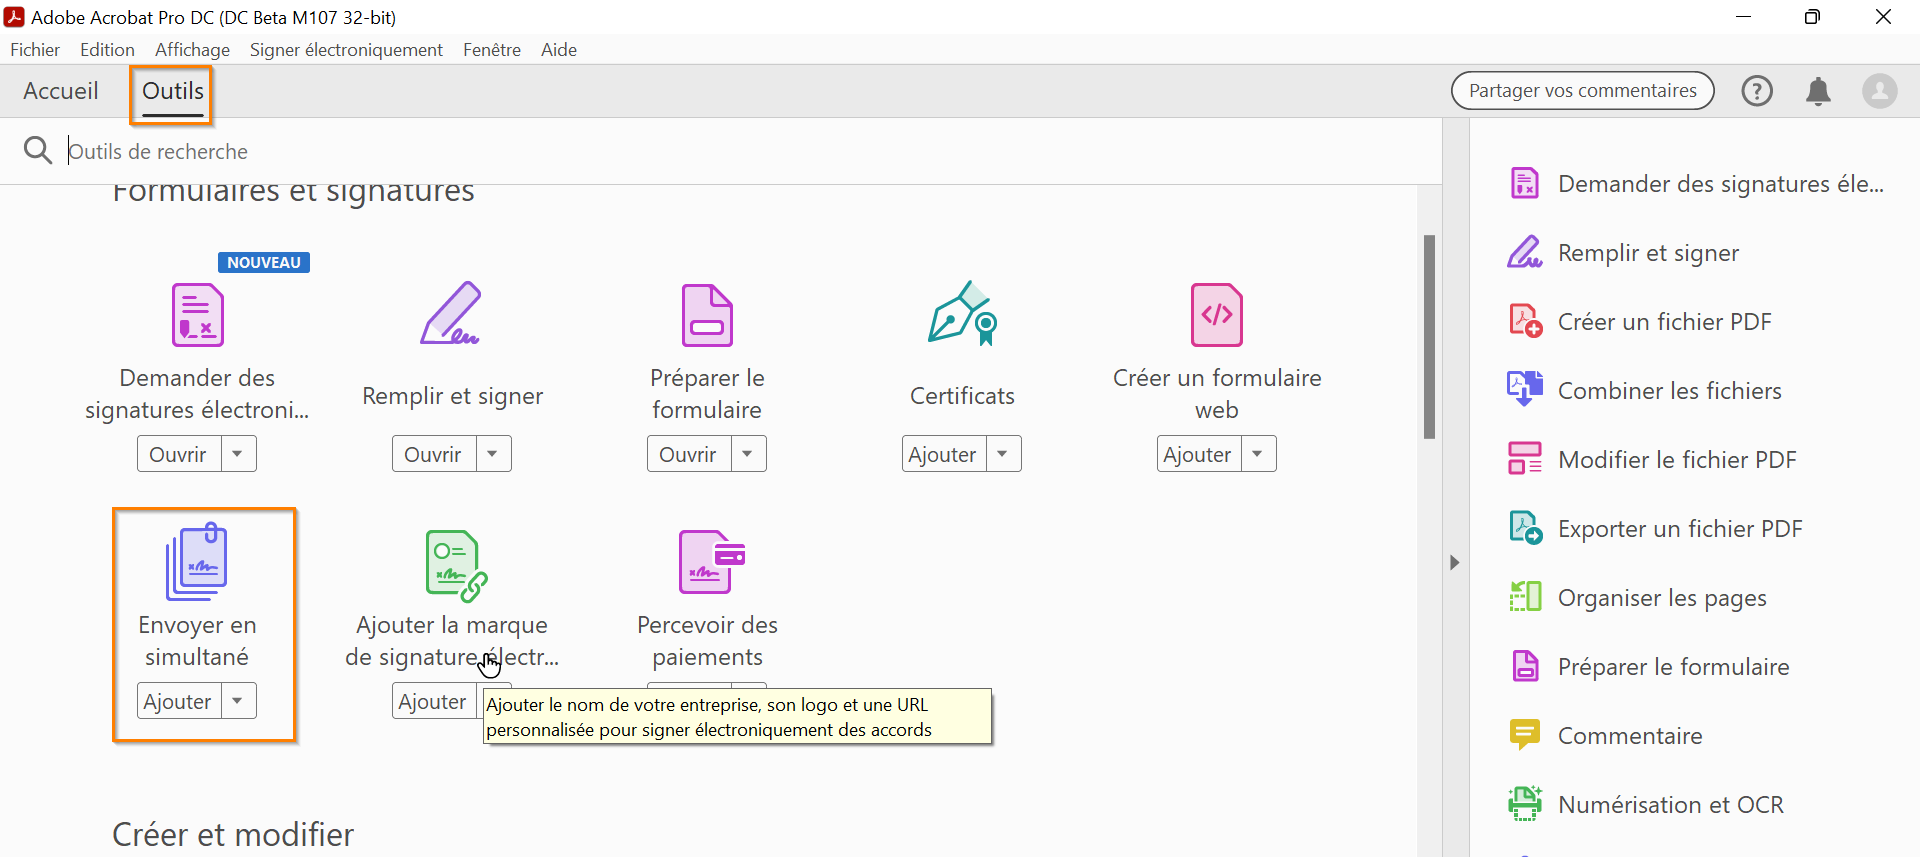Switch to the Accueil tab

pyautogui.click(x=61, y=91)
